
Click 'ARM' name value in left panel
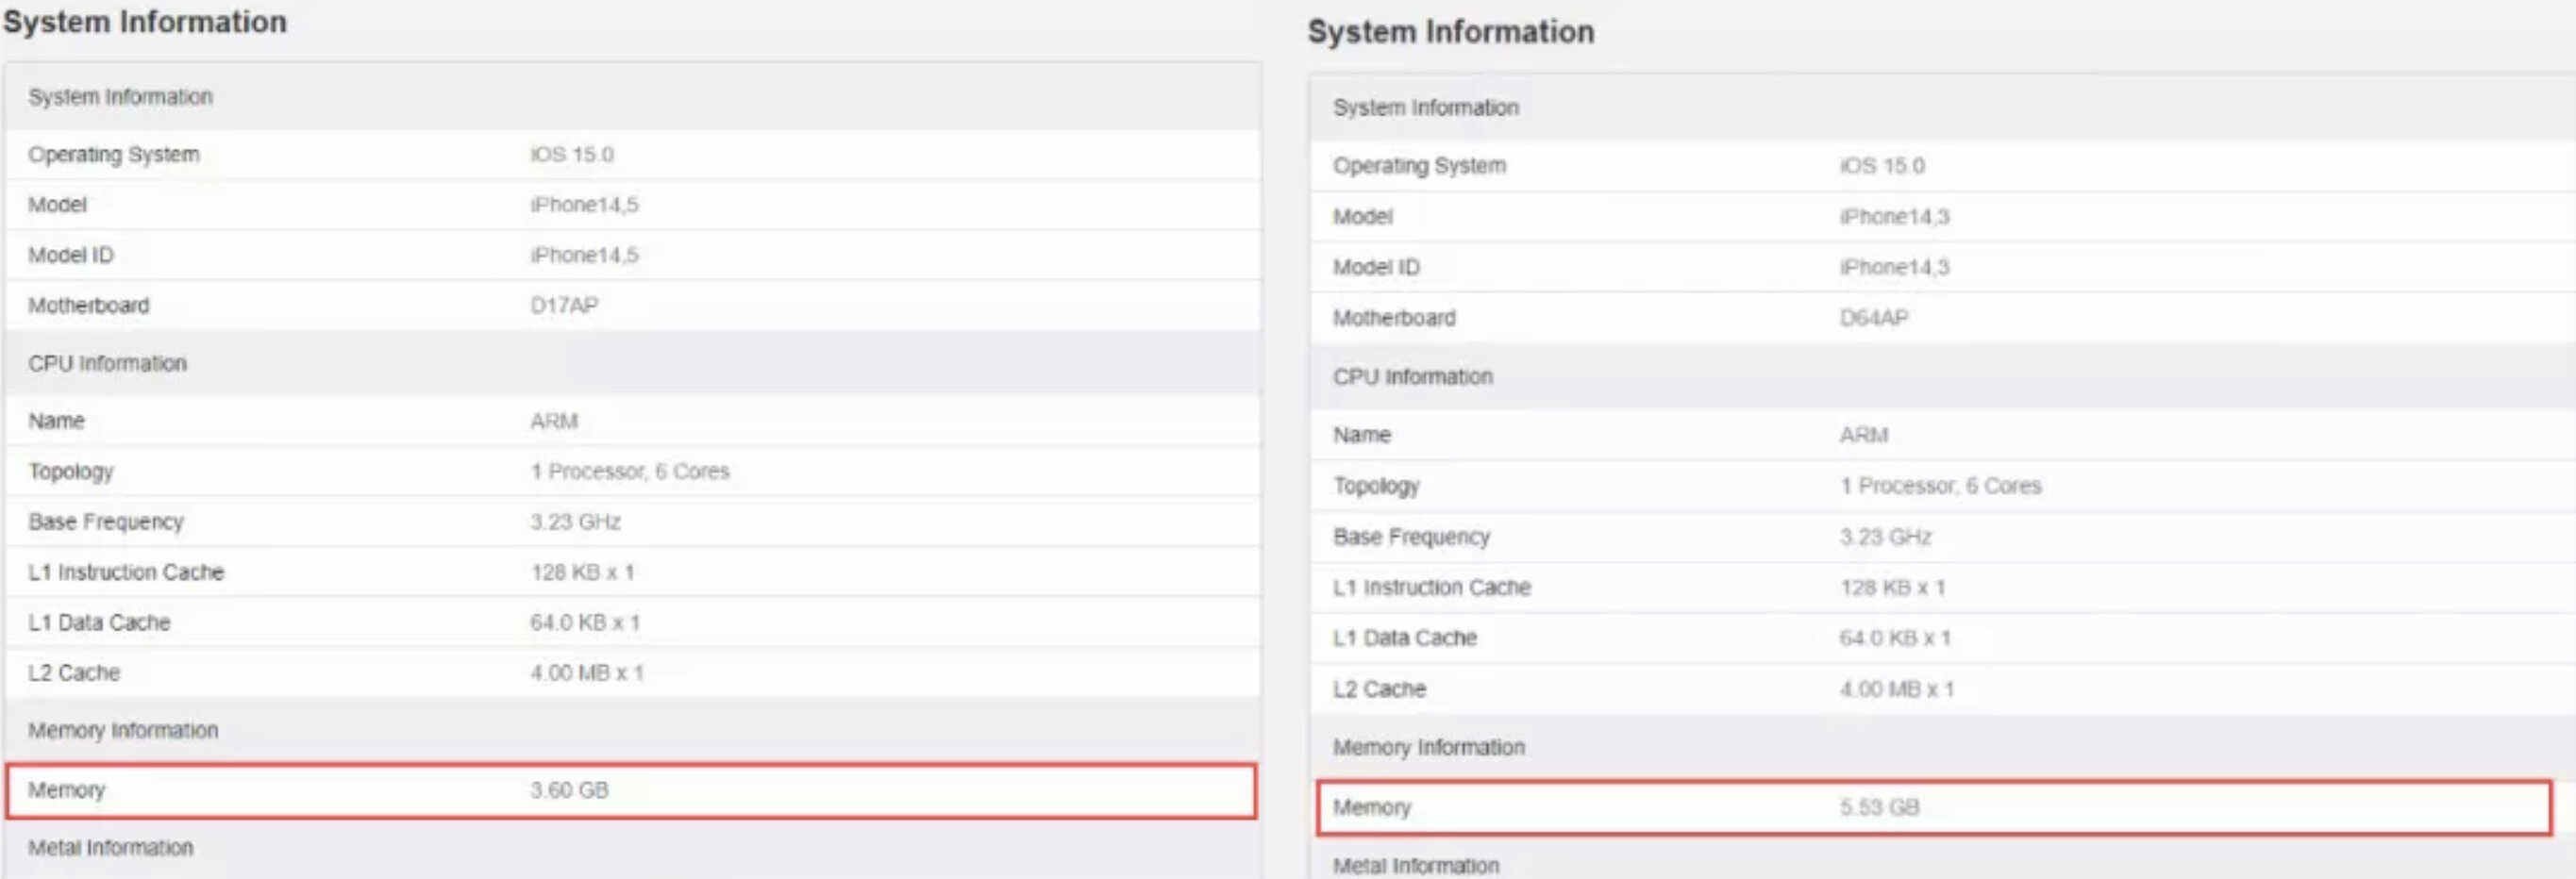pos(554,421)
